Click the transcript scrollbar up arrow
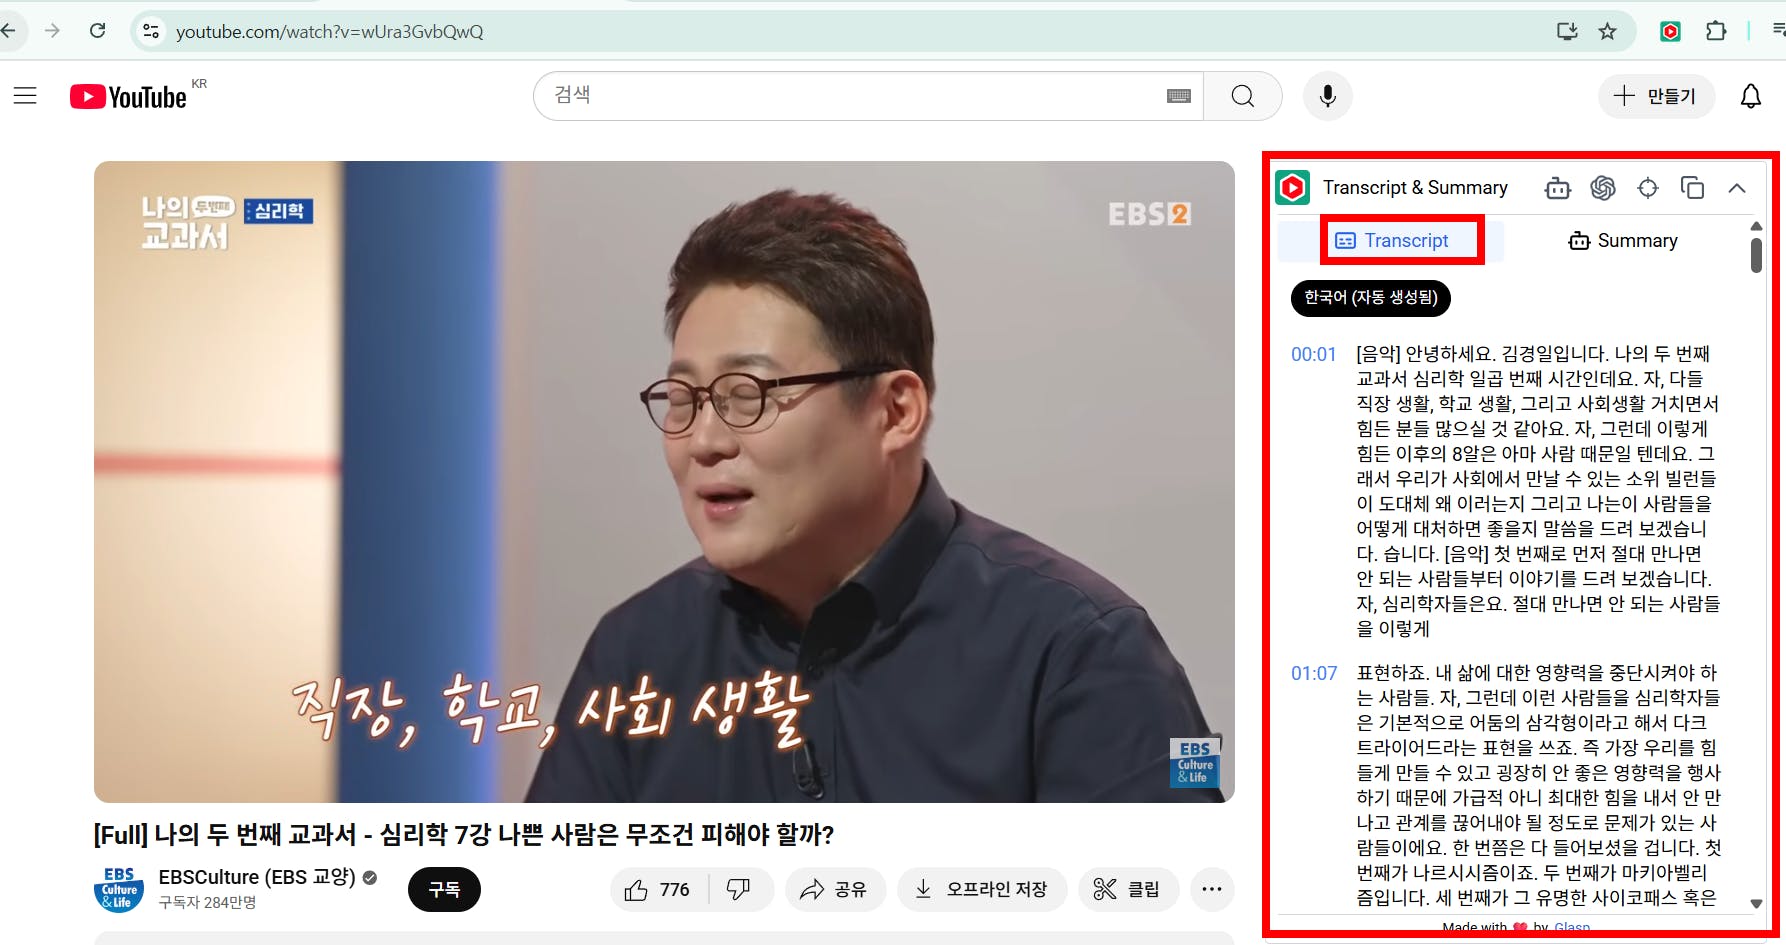 [x=1756, y=227]
